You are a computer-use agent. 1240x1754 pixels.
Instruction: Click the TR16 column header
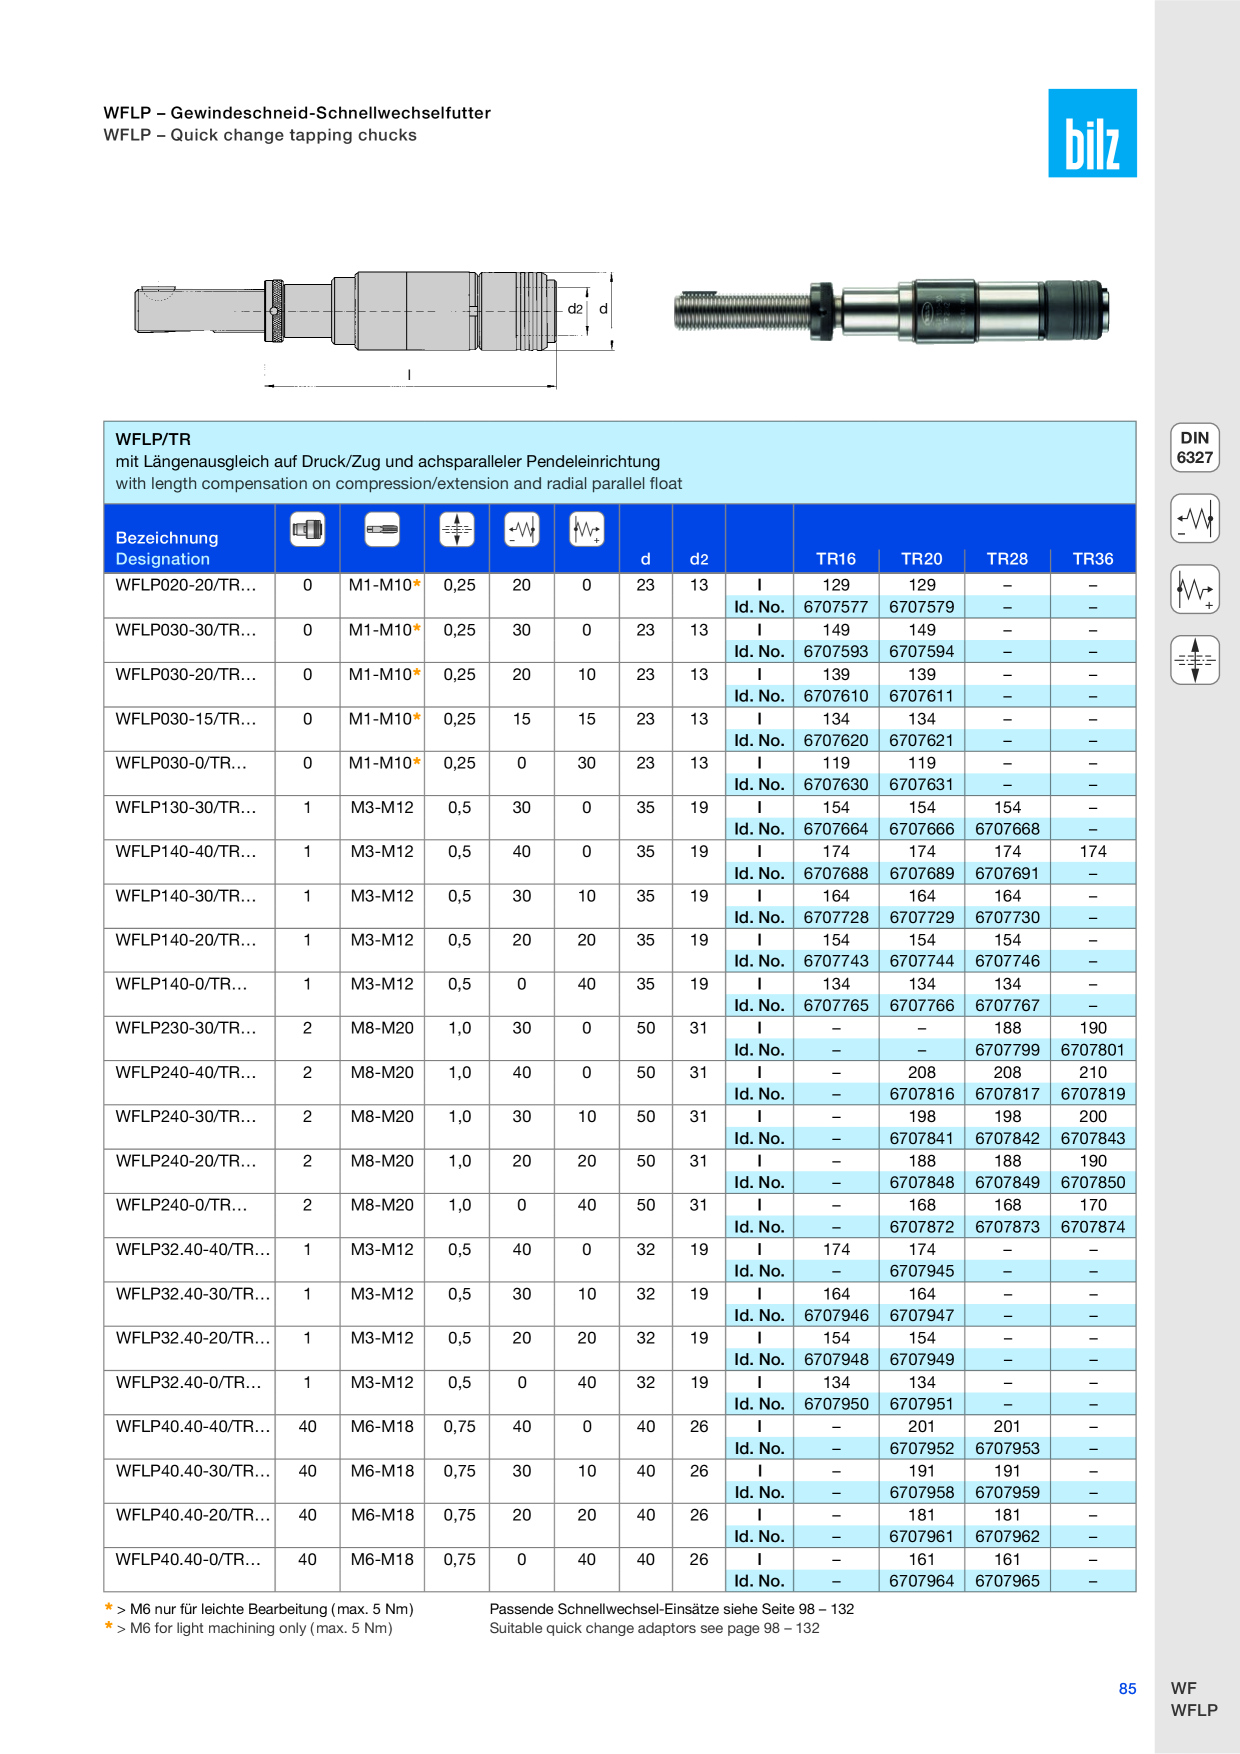click(x=836, y=559)
